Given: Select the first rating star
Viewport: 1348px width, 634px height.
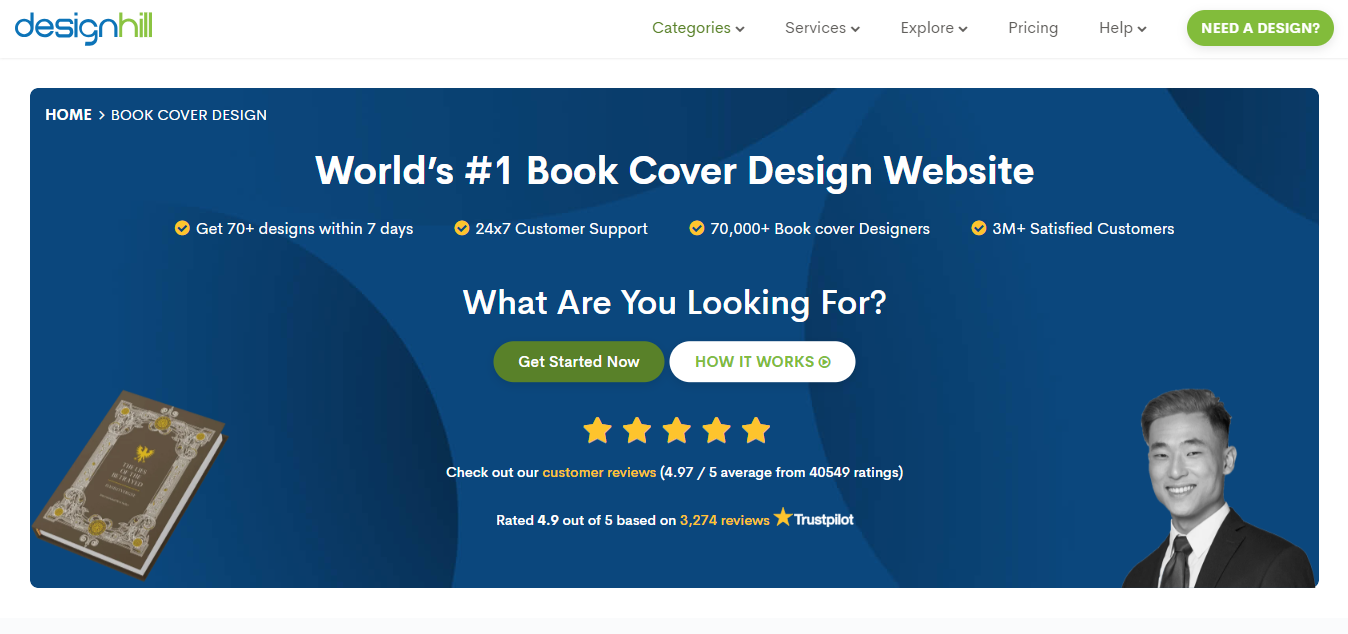Looking at the screenshot, I should pos(597,429).
